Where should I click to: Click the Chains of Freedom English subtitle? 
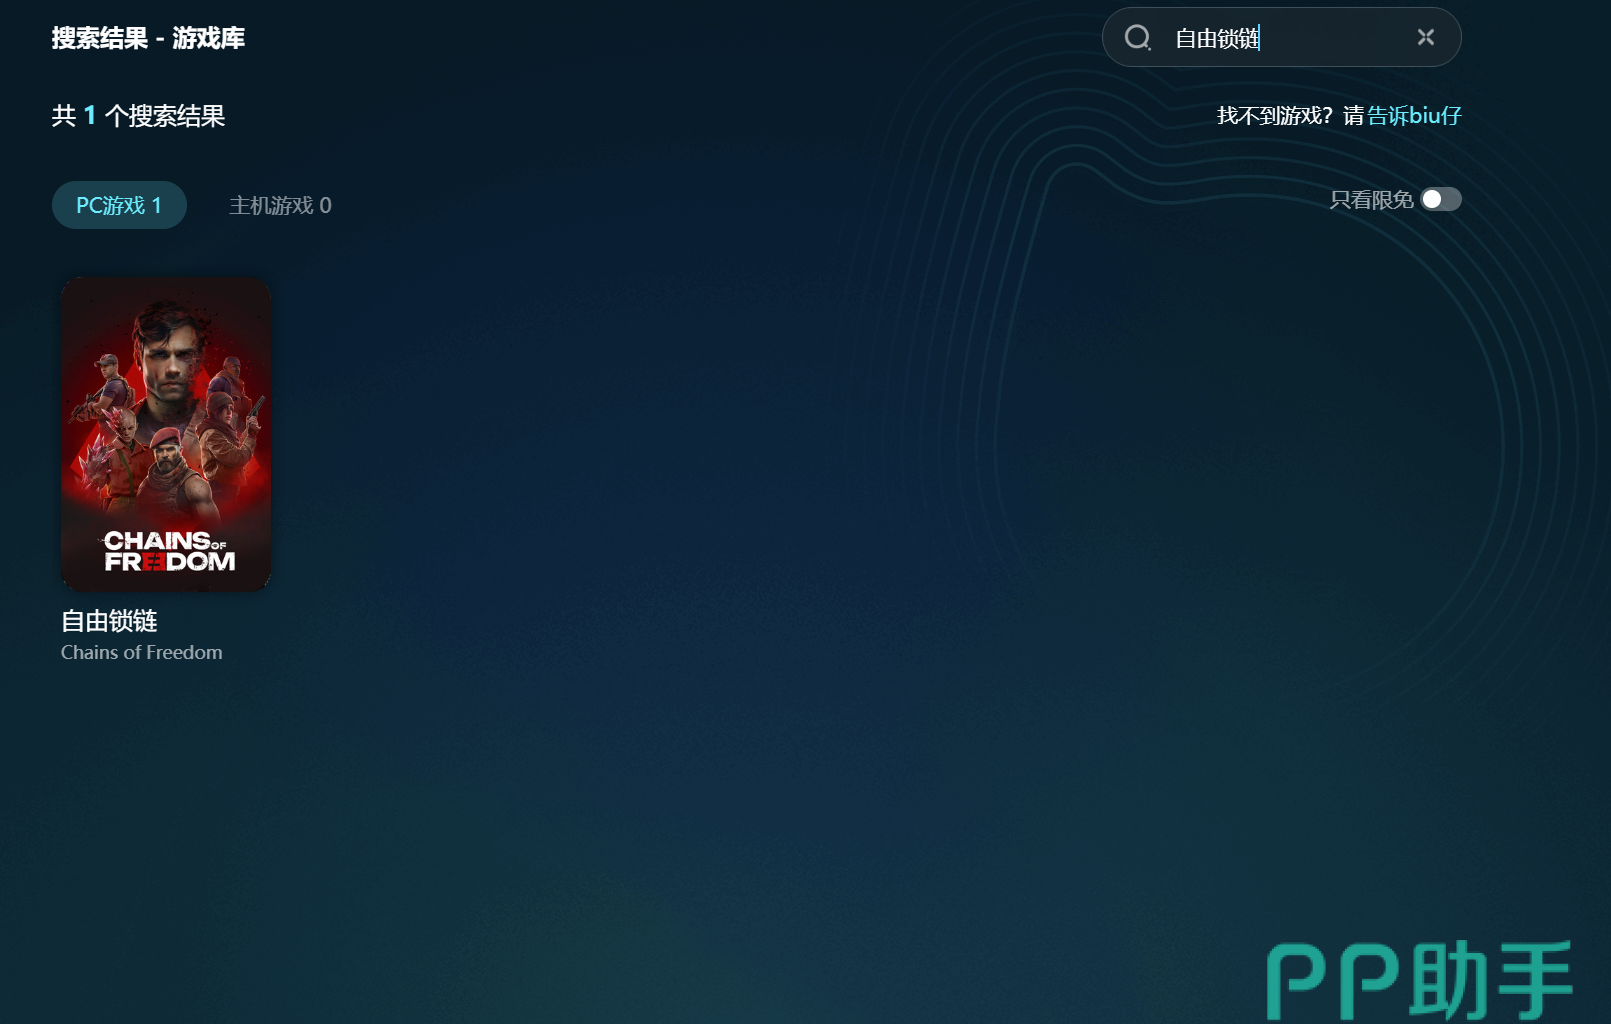tap(142, 653)
